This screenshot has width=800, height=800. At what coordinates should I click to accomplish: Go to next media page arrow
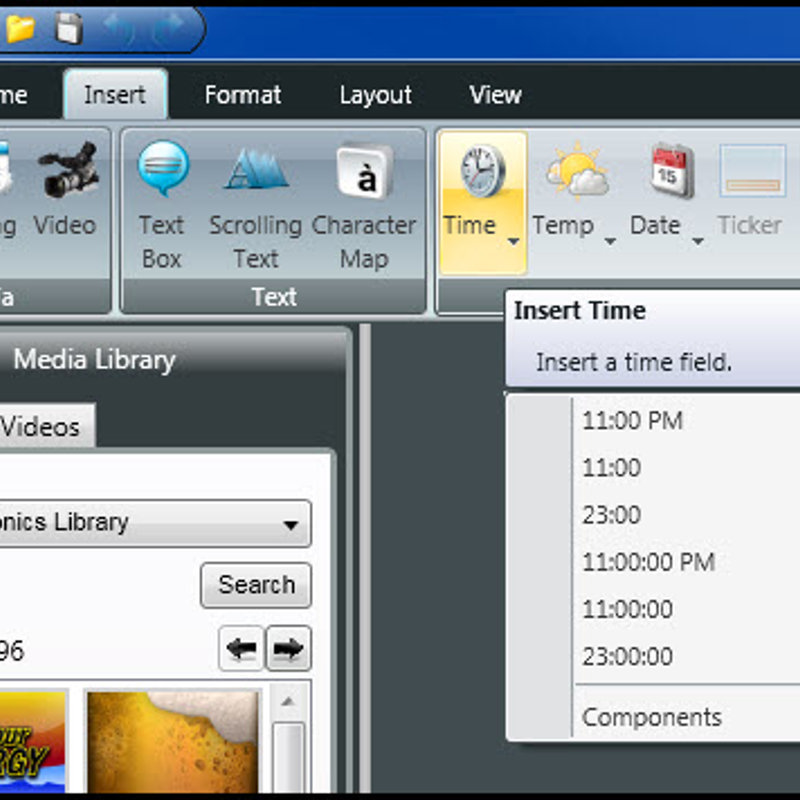point(288,650)
